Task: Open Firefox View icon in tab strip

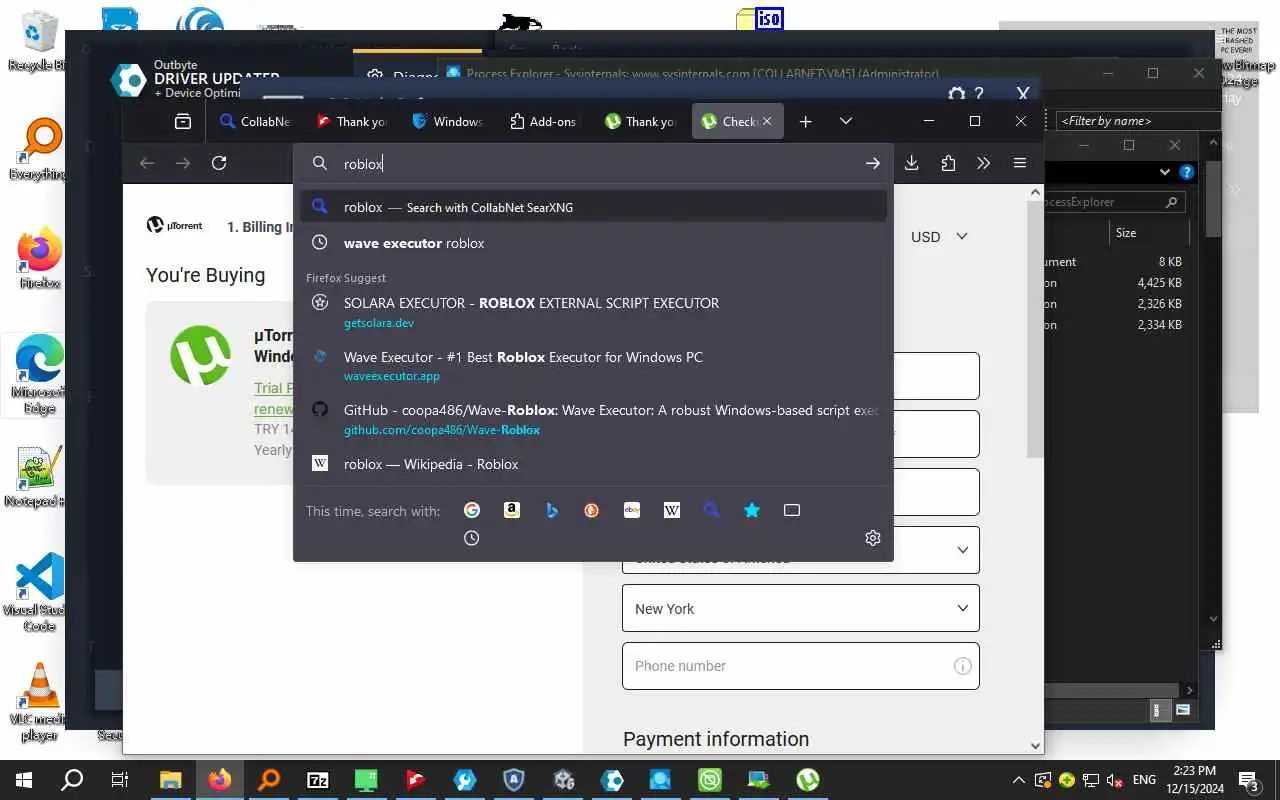Action: (x=183, y=121)
